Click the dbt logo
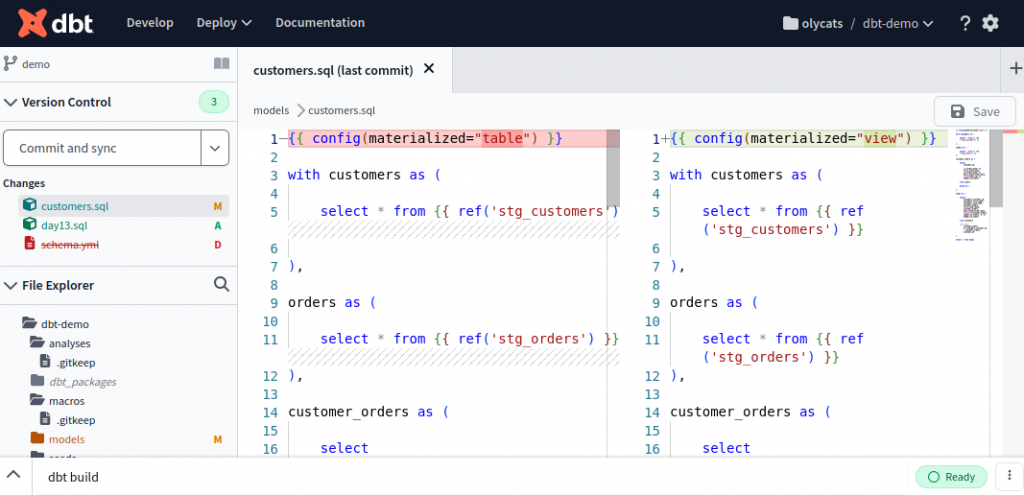The width and height of the screenshot is (1024, 496). (55, 23)
